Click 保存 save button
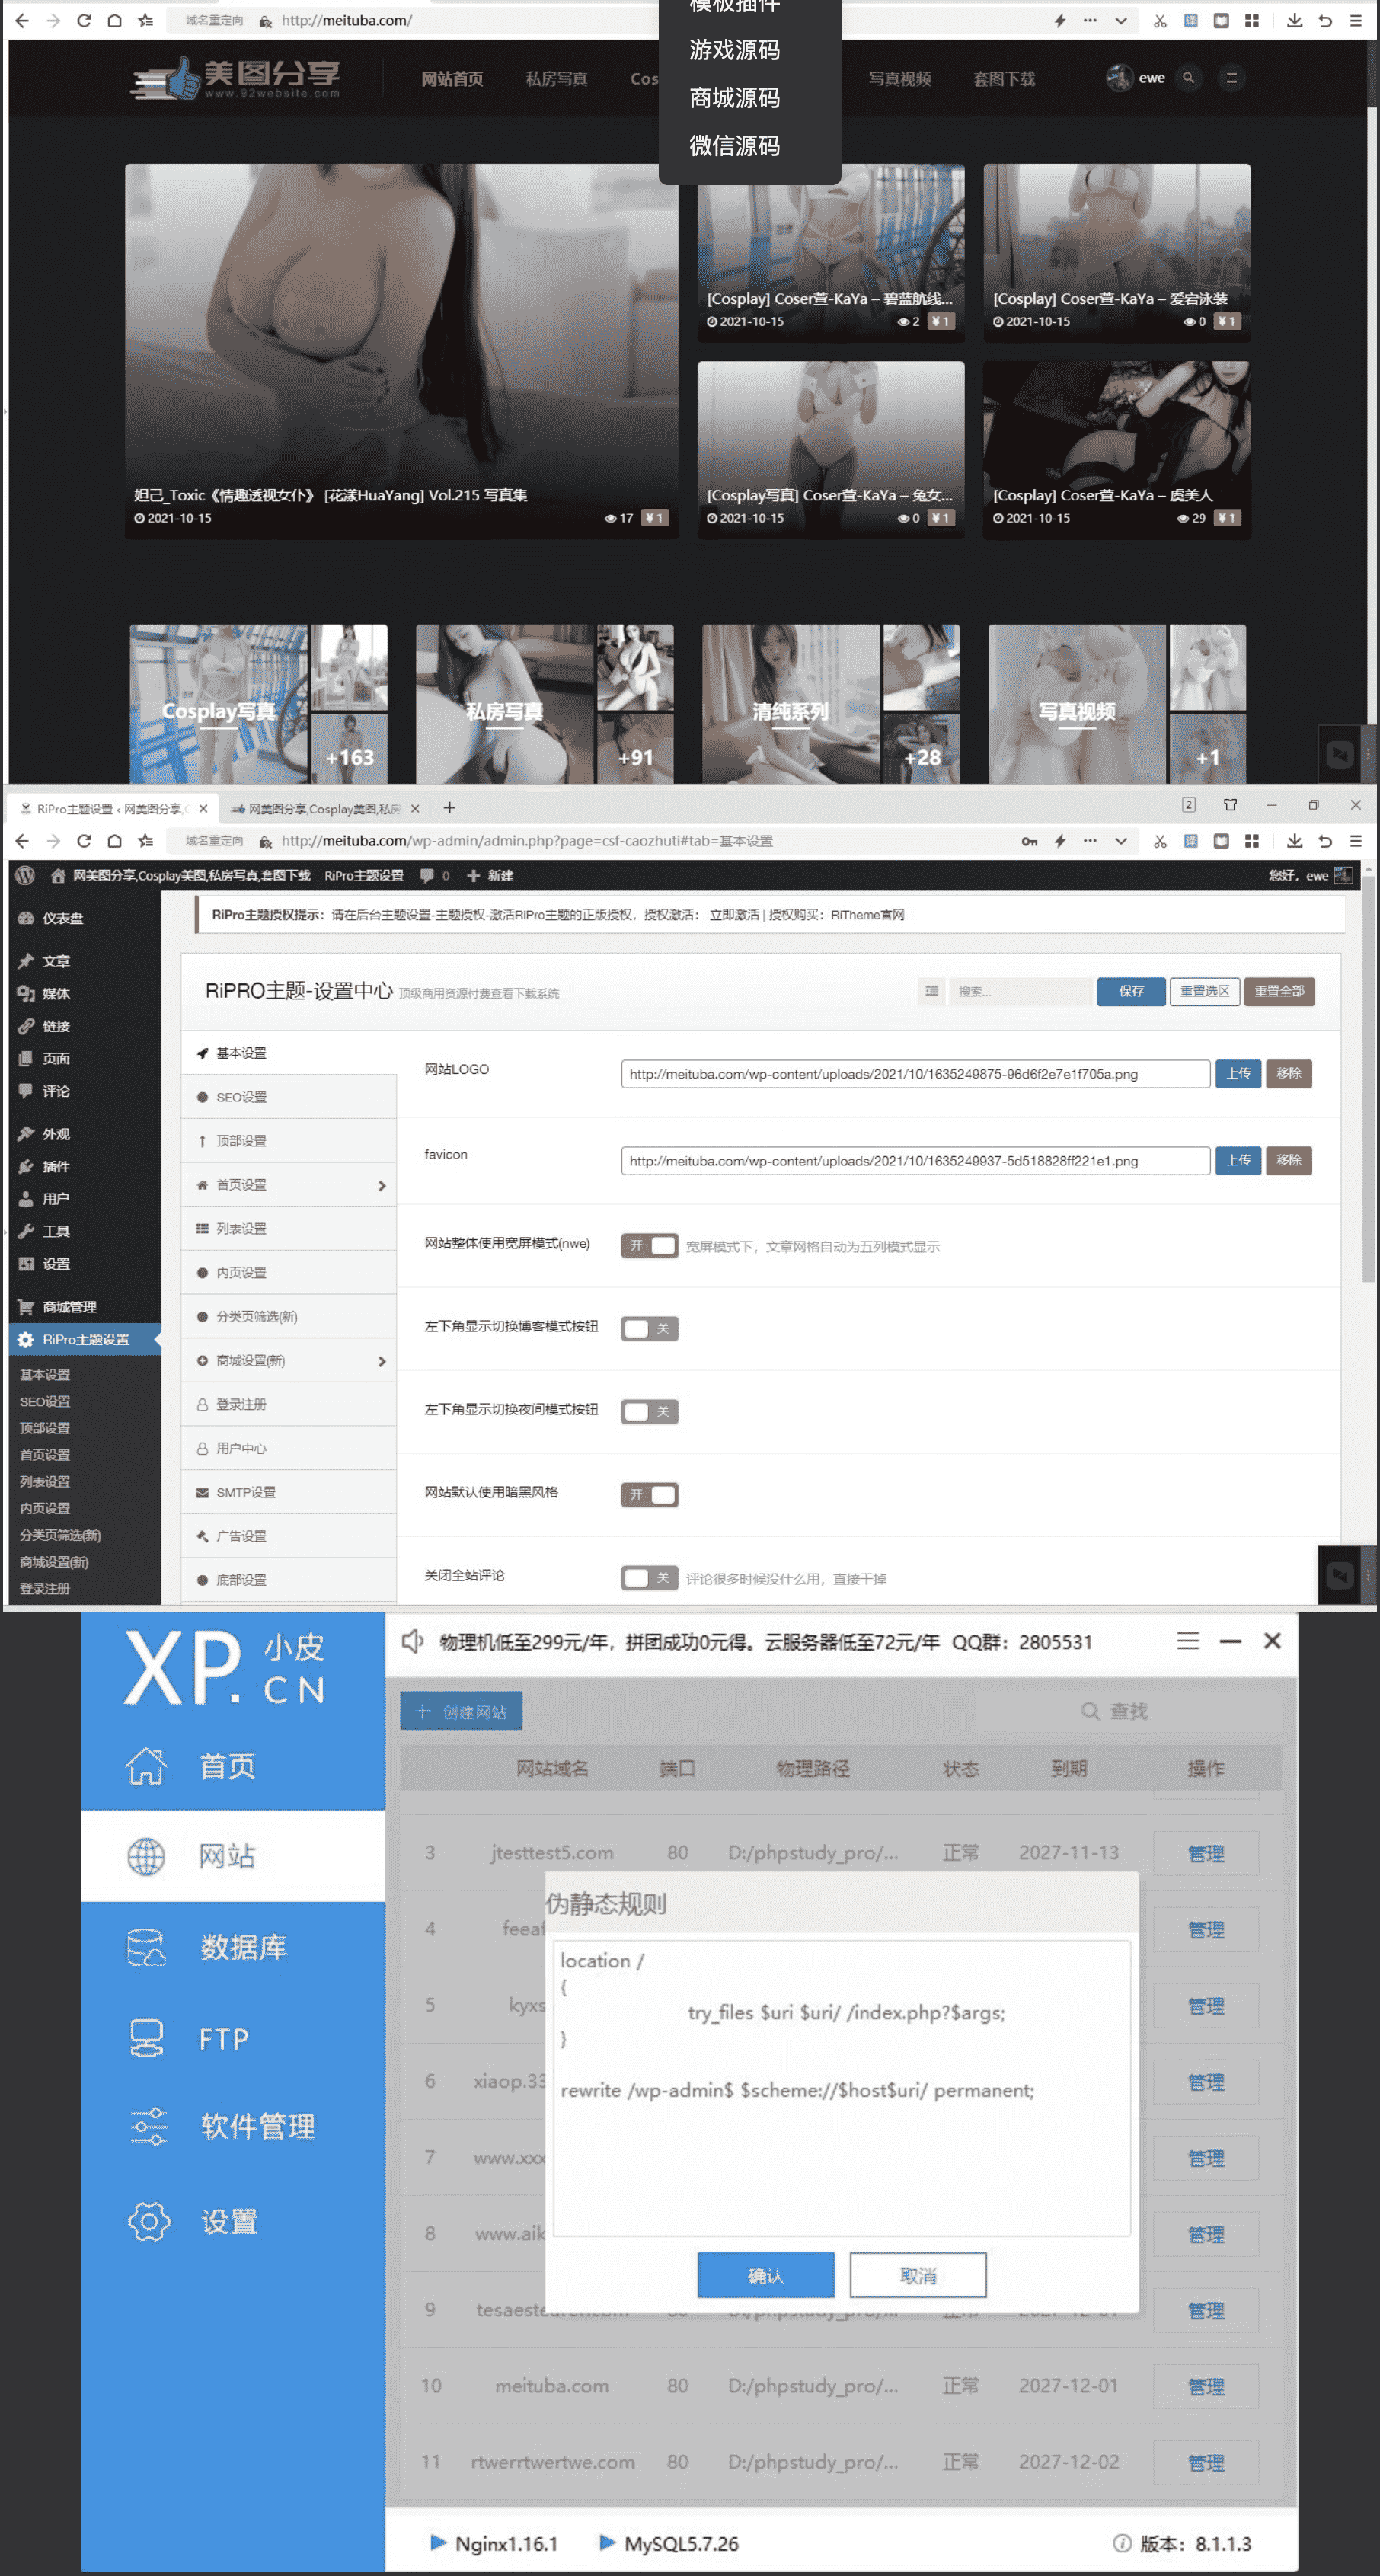The image size is (1380, 2576). [x=1131, y=991]
